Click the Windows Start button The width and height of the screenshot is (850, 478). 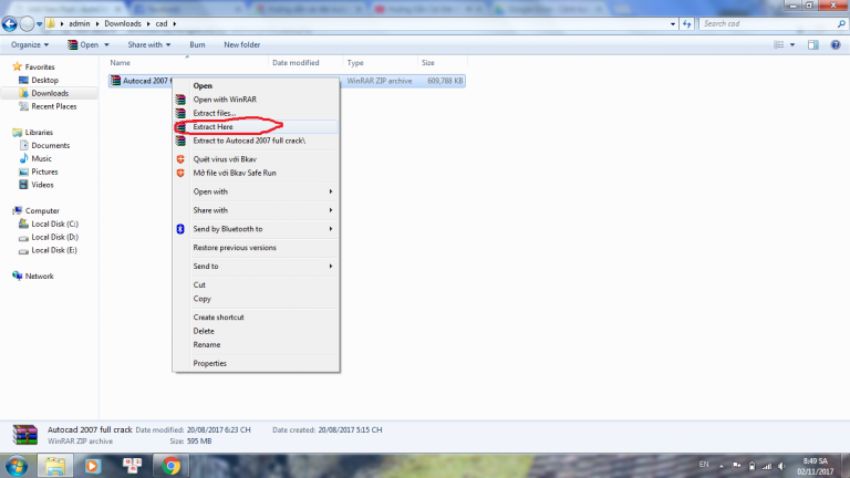[x=16, y=466]
